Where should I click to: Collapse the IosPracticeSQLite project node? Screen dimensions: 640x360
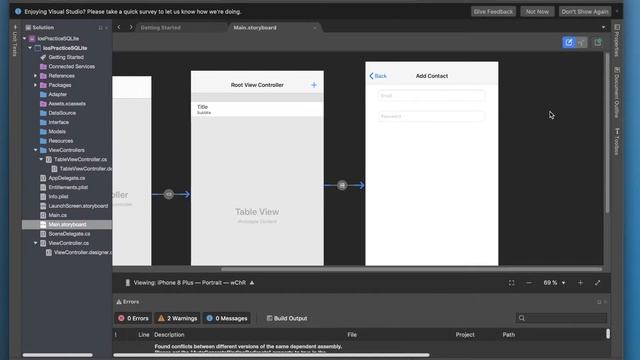tap(30, 48)
